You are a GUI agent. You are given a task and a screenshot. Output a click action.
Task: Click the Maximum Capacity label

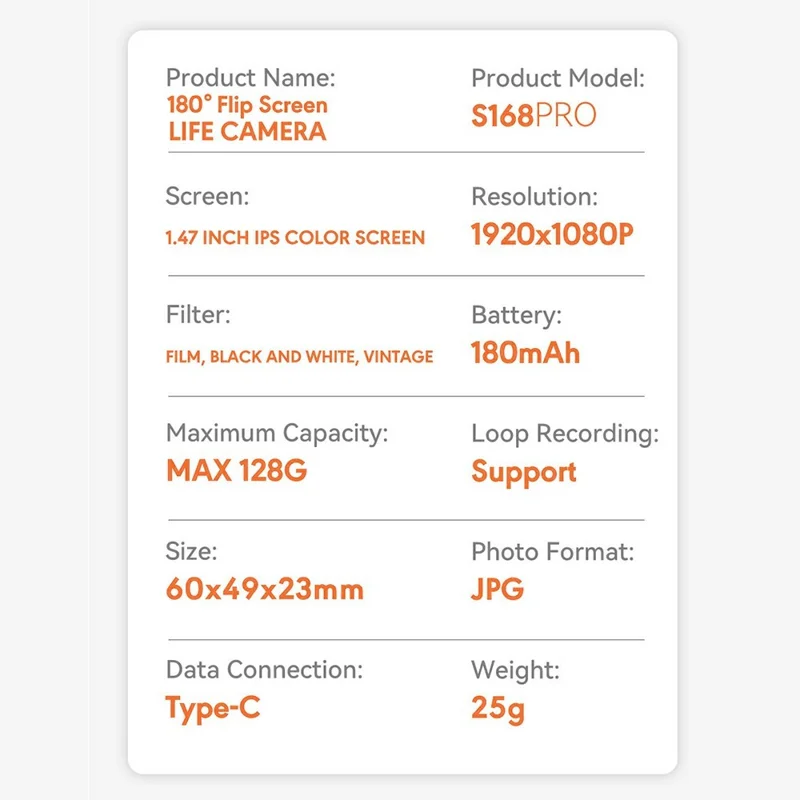(277, 434)
